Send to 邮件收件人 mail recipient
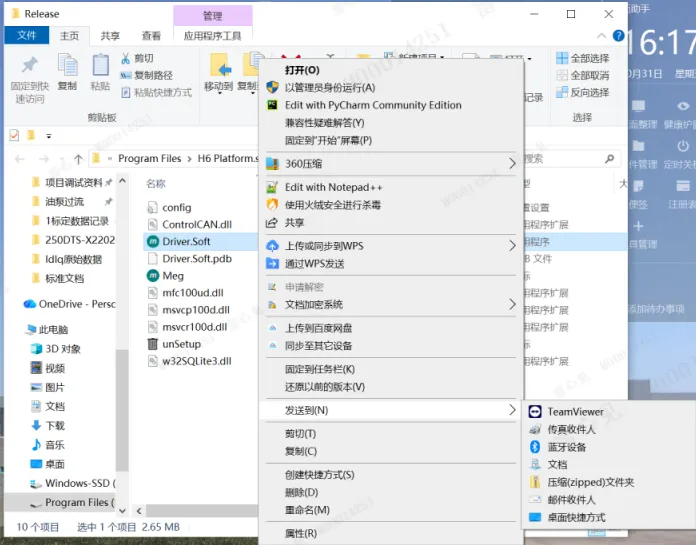Image resolution: width=696 pixels, height=545 pixels. pos(608,500)
